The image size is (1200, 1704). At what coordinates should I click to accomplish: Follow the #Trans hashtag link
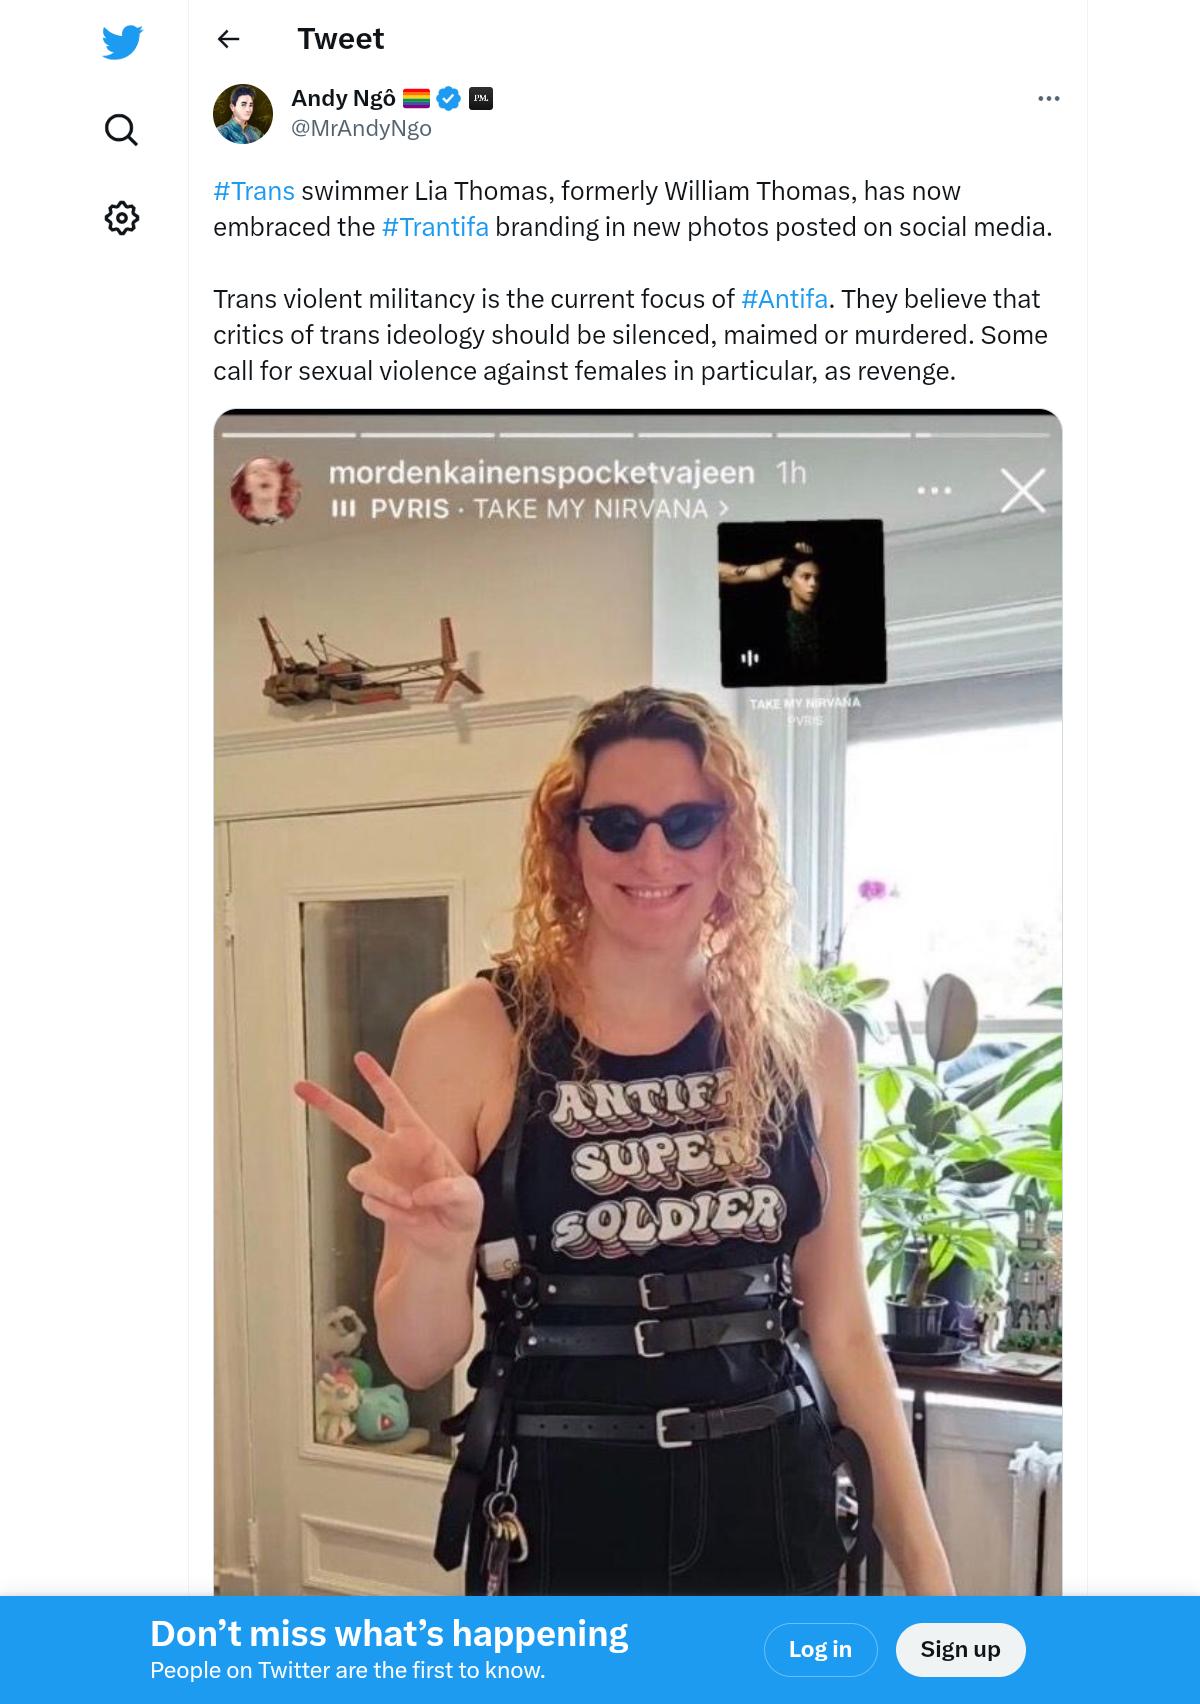[254, 191]
